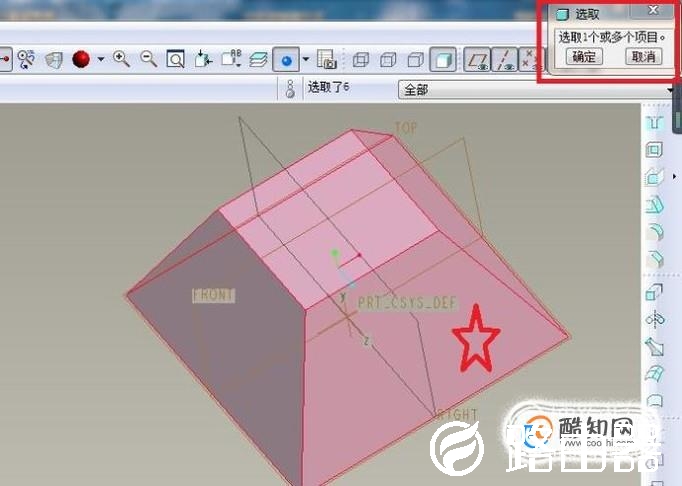This screenshot has height=486, width=682.
Task: Click the Zoom Out magnifier icon
Action: (x=149, y=59)
